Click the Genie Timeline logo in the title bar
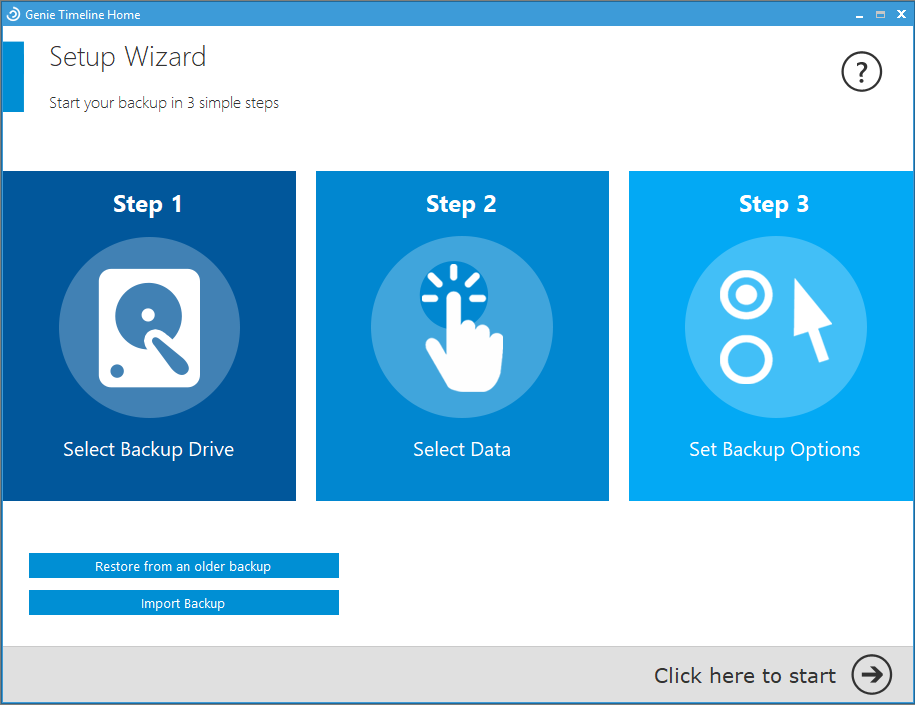The image size is (915, 705). click(x=13, y=13)
